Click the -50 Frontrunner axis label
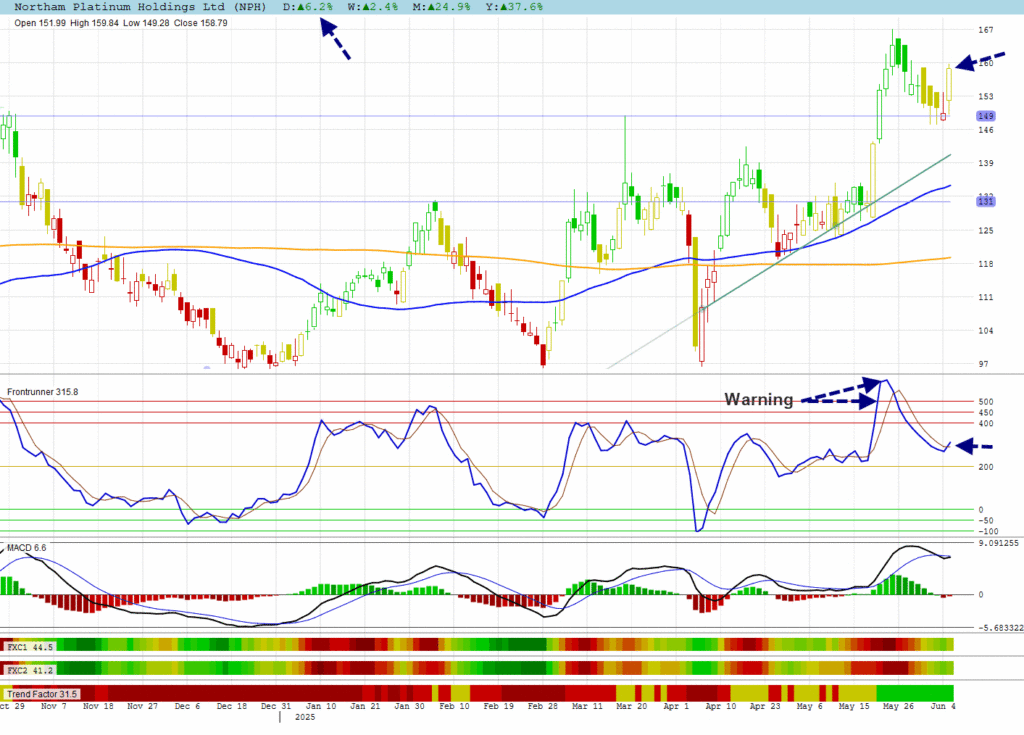This screenshot has width=1024, height=735. click(985, 521)
